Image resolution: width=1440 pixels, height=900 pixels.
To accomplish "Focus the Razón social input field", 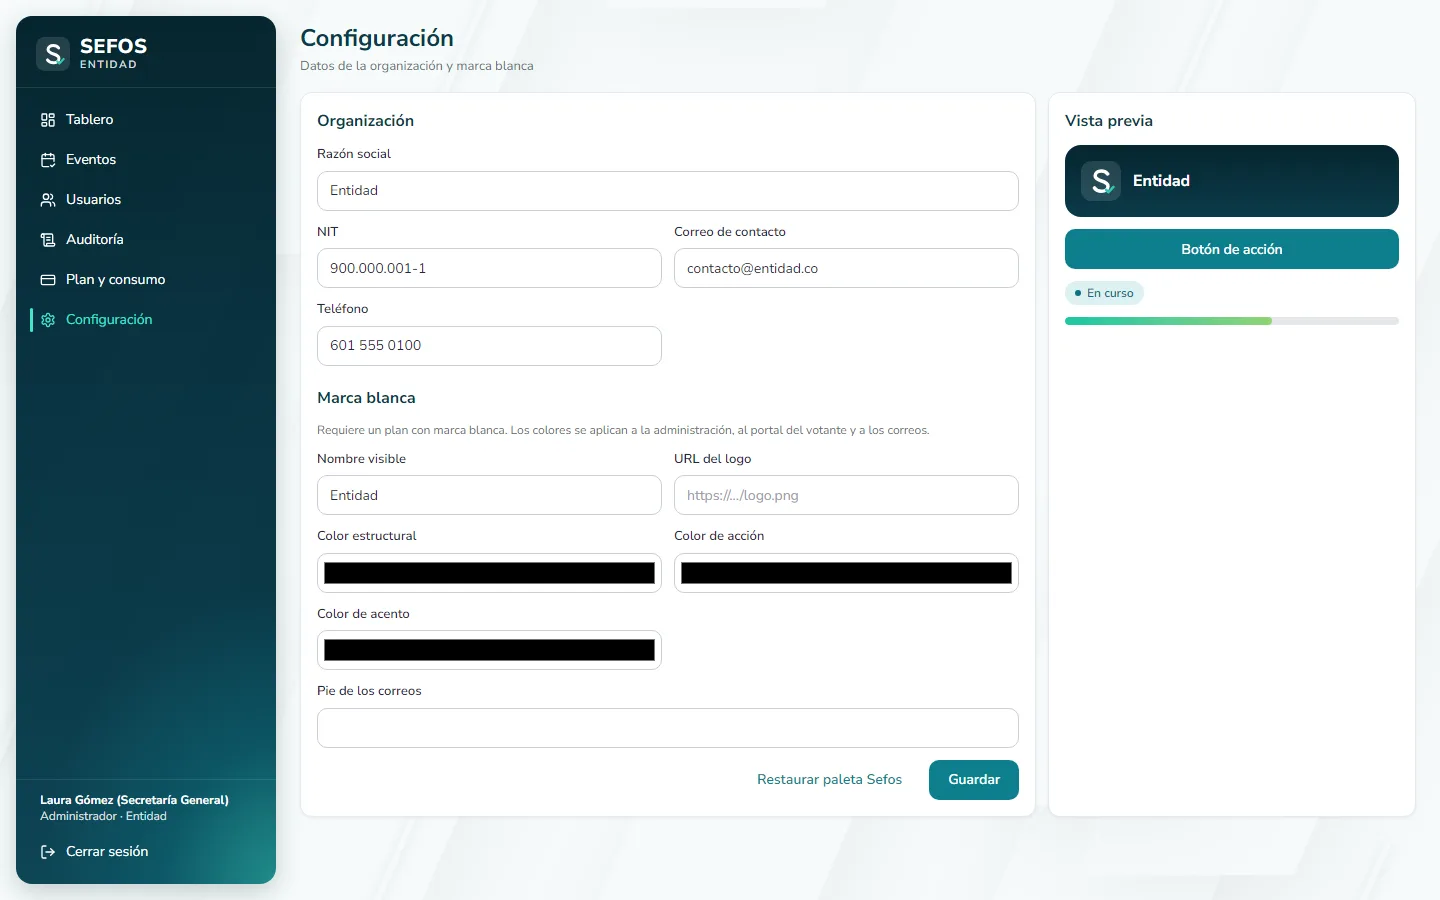I will tap(668, 191).
